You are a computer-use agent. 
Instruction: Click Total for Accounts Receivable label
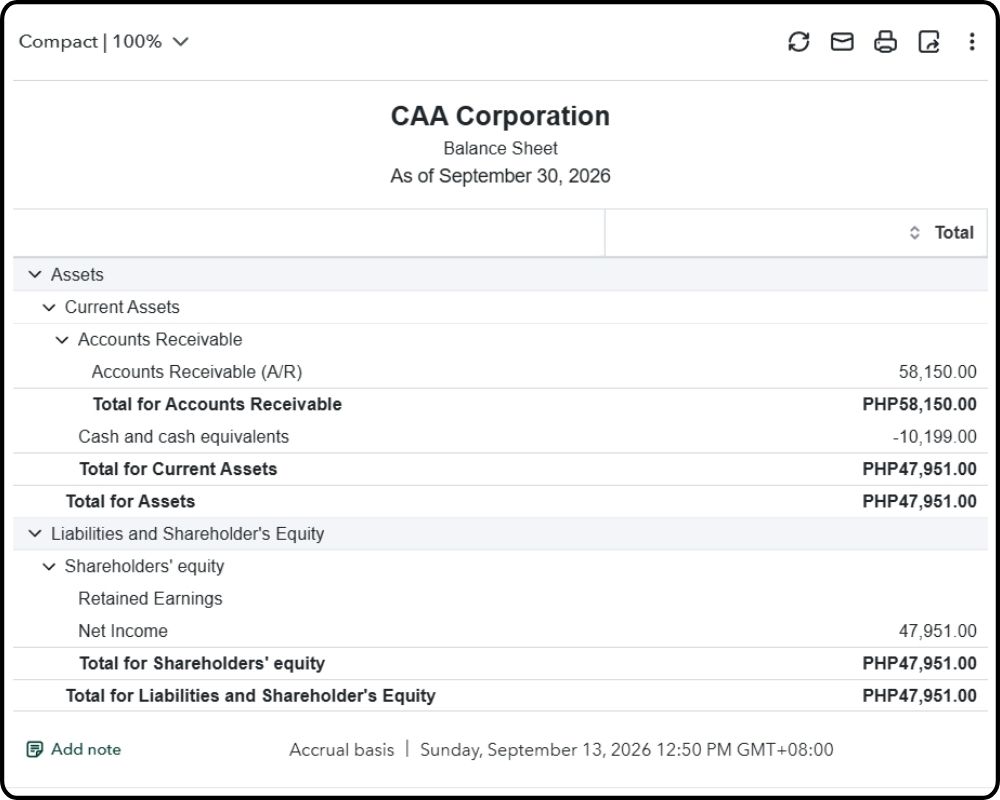tap(217, 404)
